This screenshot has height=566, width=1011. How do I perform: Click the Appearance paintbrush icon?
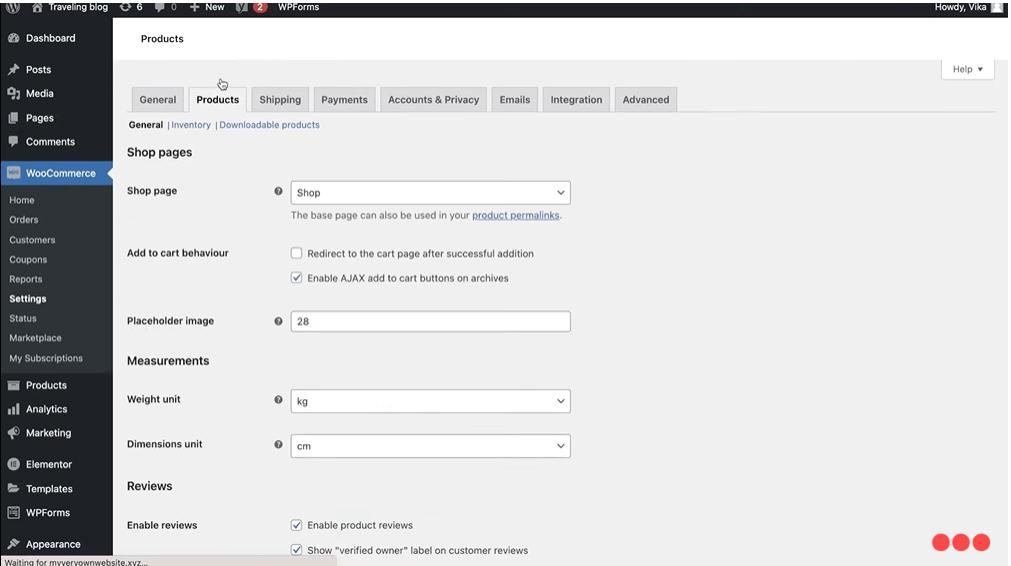click(x=14, y=543)
